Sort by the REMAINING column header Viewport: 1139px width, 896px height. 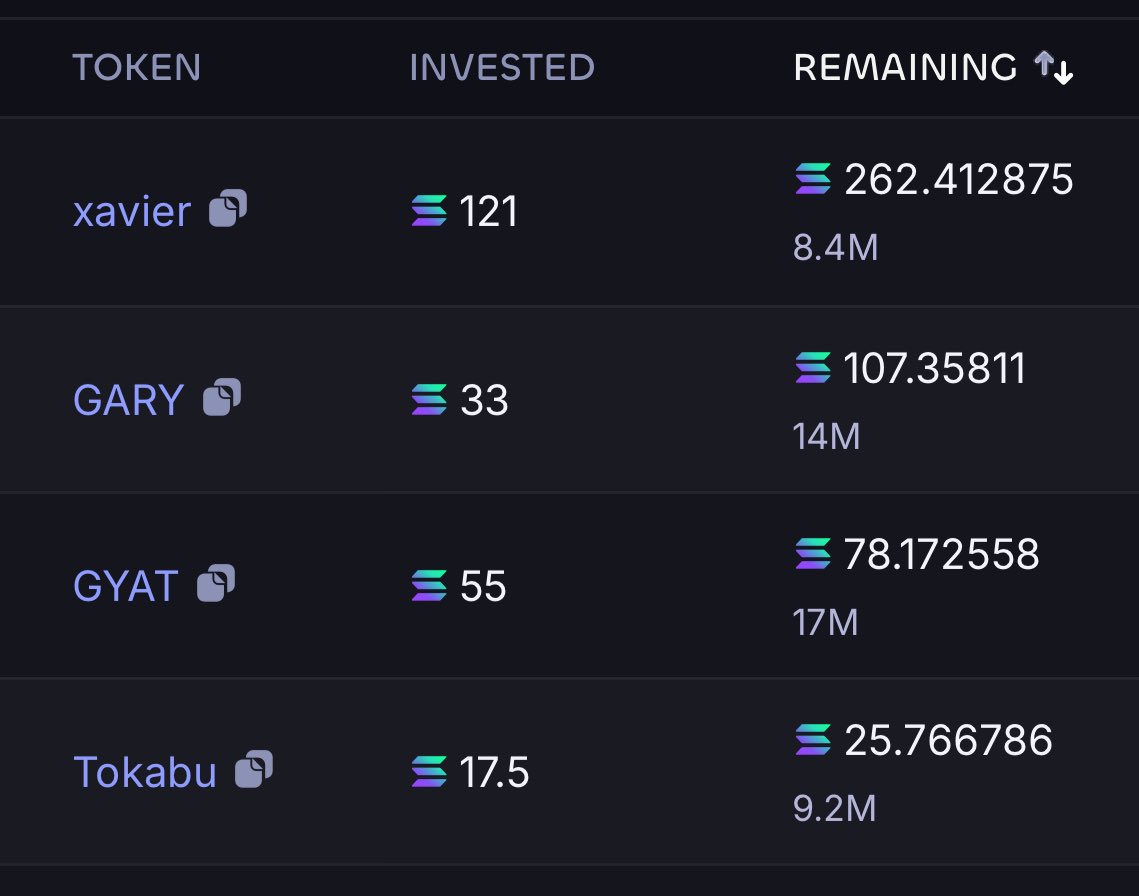905,68
